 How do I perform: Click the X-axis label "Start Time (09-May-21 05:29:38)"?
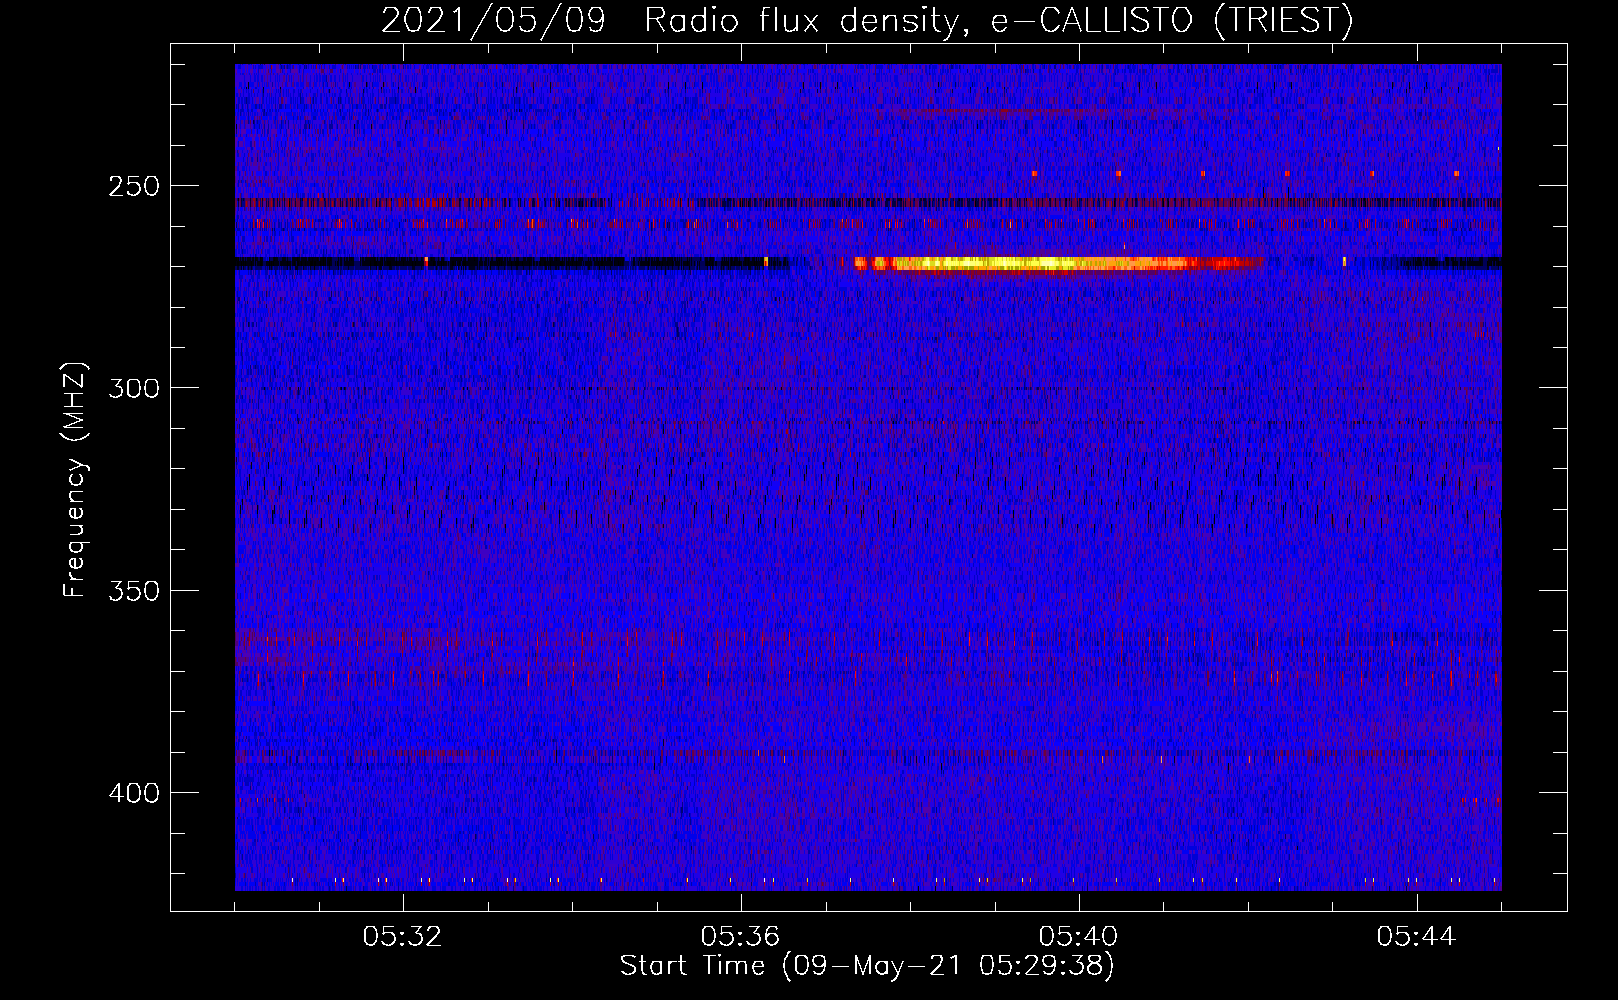(867, 966)
